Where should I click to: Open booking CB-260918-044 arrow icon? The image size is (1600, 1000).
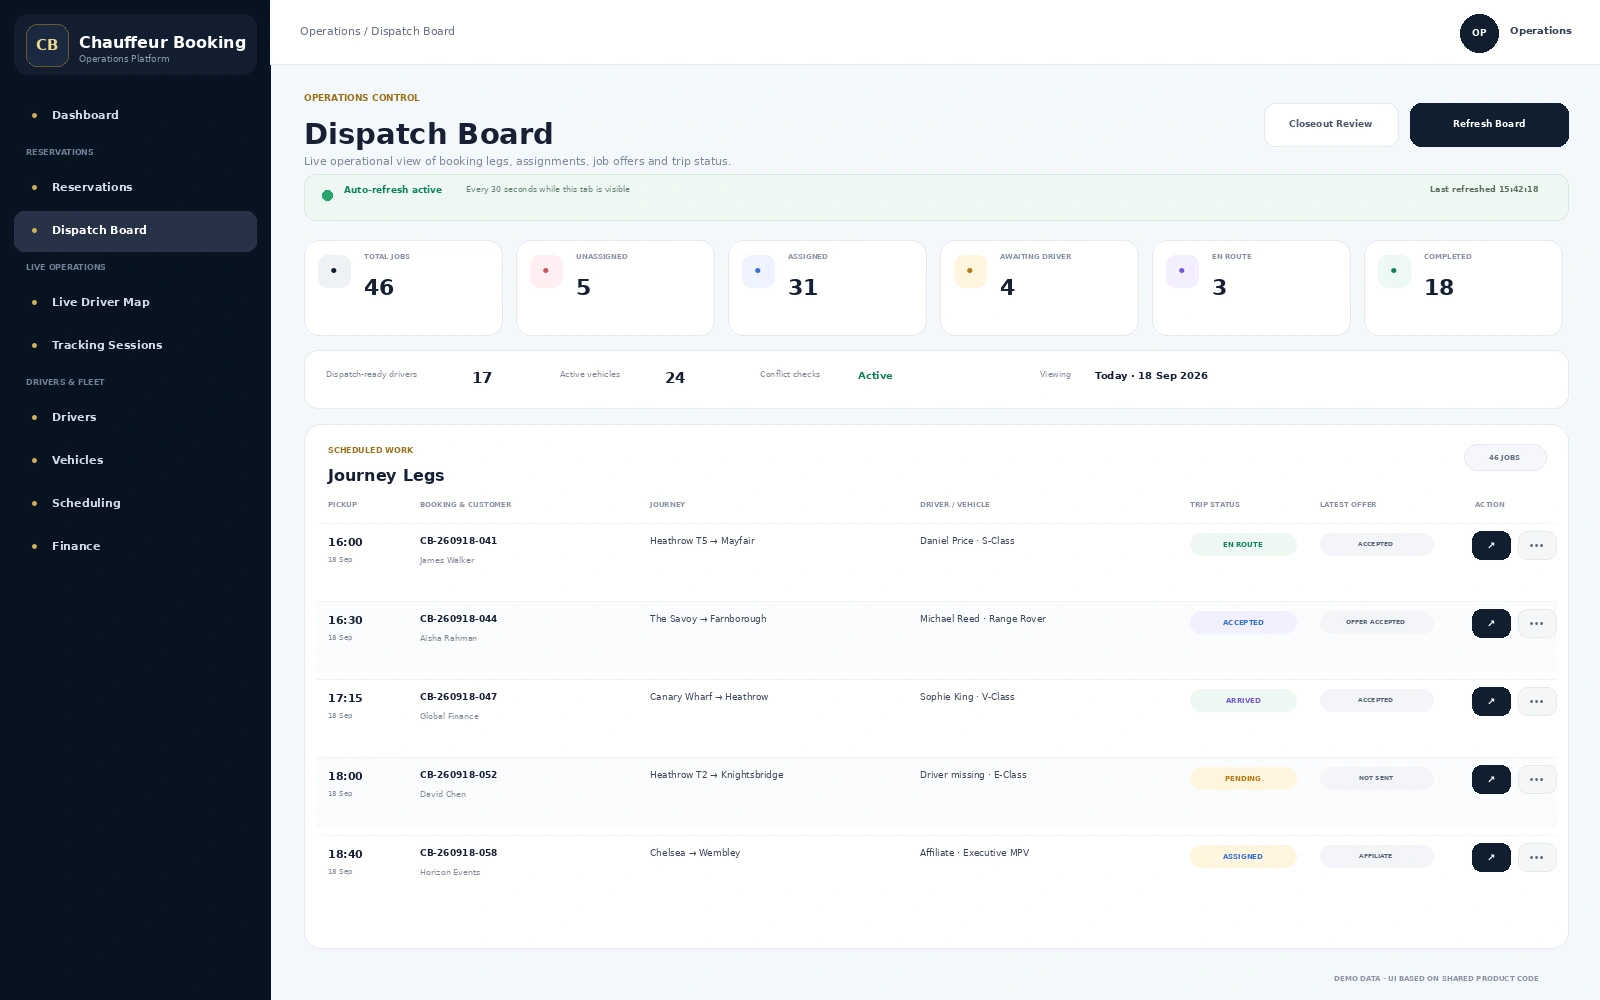[x=1491, y=623]
